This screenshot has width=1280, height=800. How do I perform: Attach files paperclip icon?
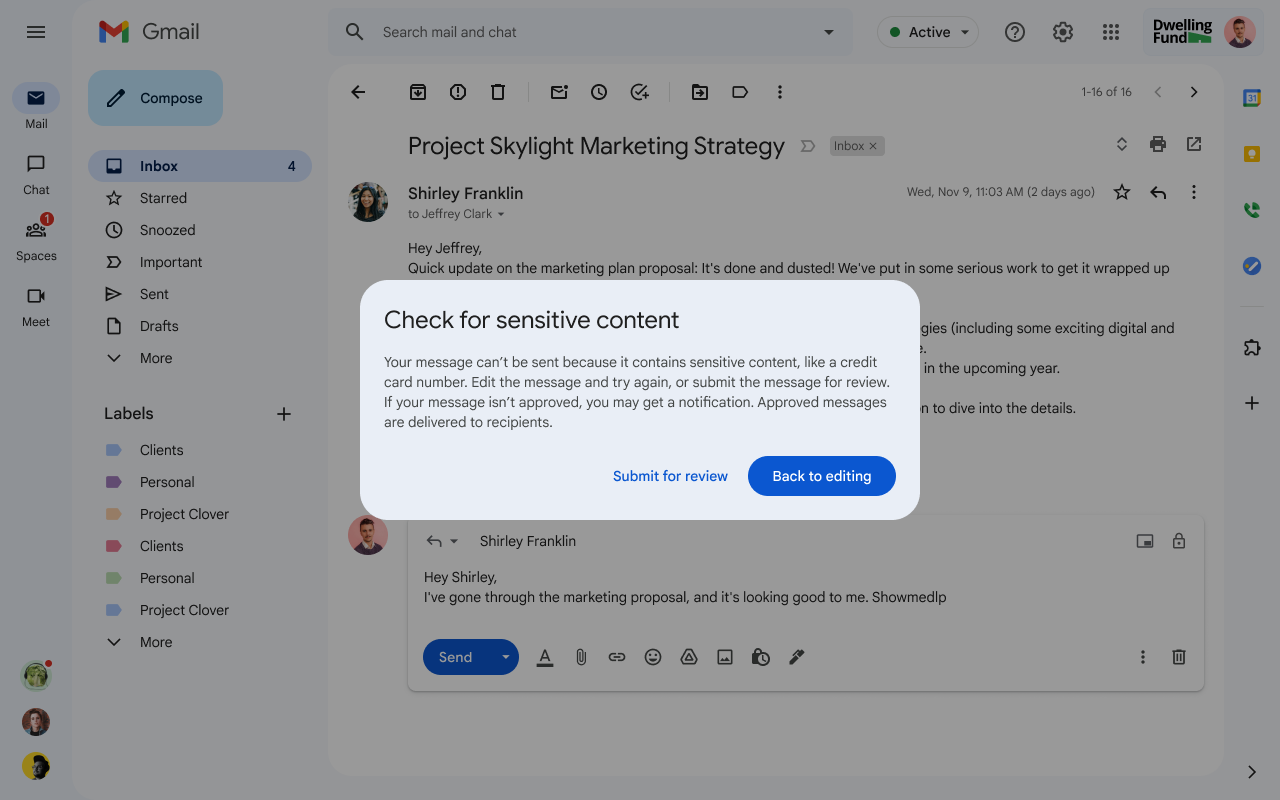(581, 657)
